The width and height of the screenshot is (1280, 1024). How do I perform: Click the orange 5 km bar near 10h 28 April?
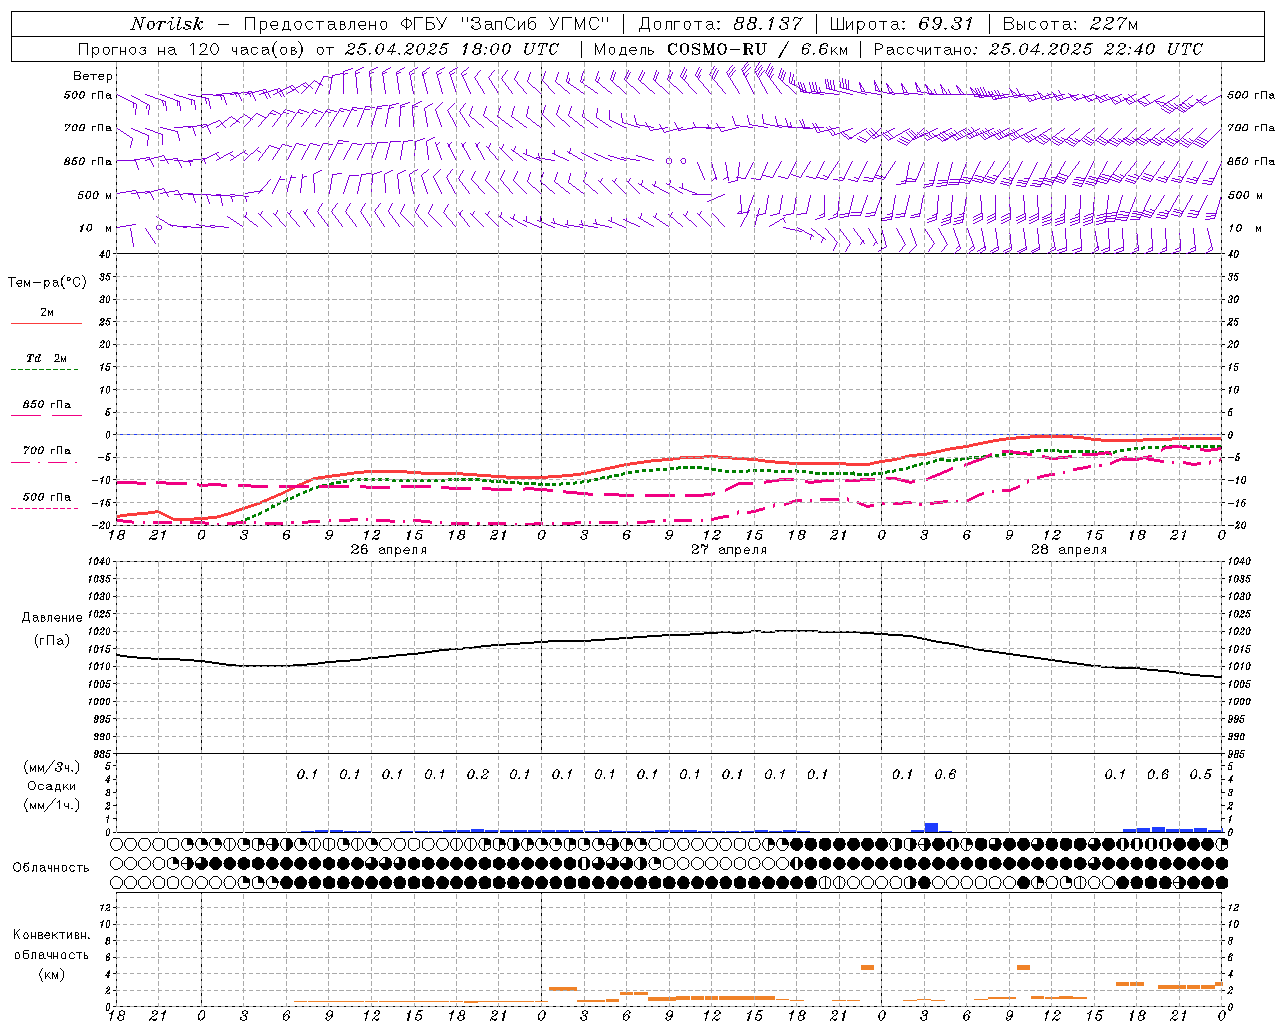pos(1024,967)
